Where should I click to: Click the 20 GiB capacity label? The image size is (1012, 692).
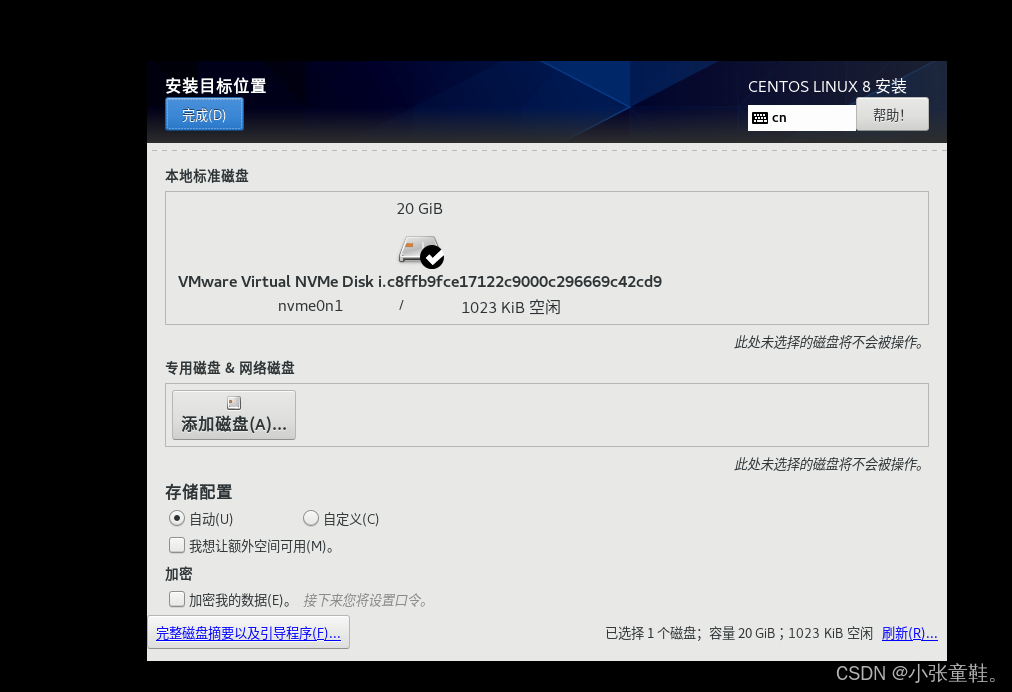tap(419, 208)
